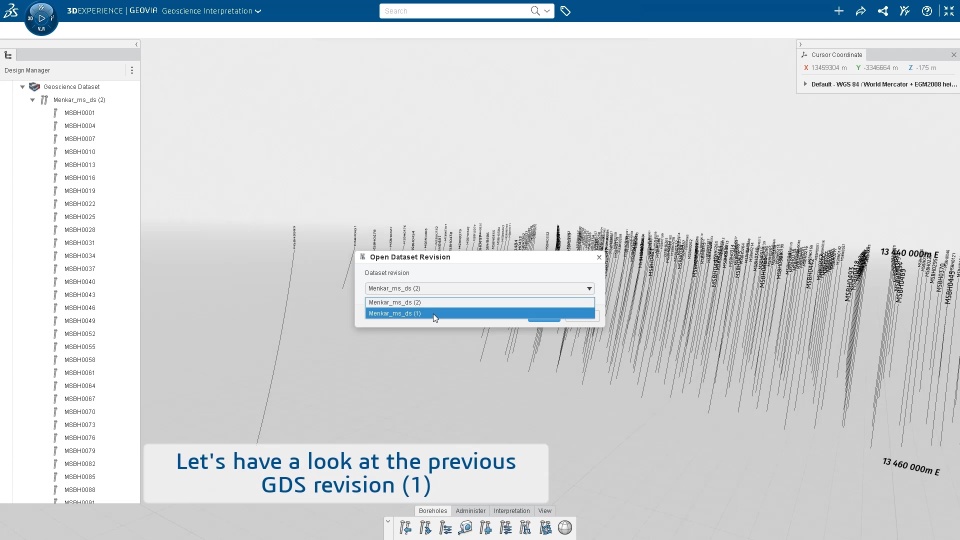Viewport: 960px width, 540px height.
Task: Click the eighth borehole grid tool icon
Action: click(x=545, y=527)
